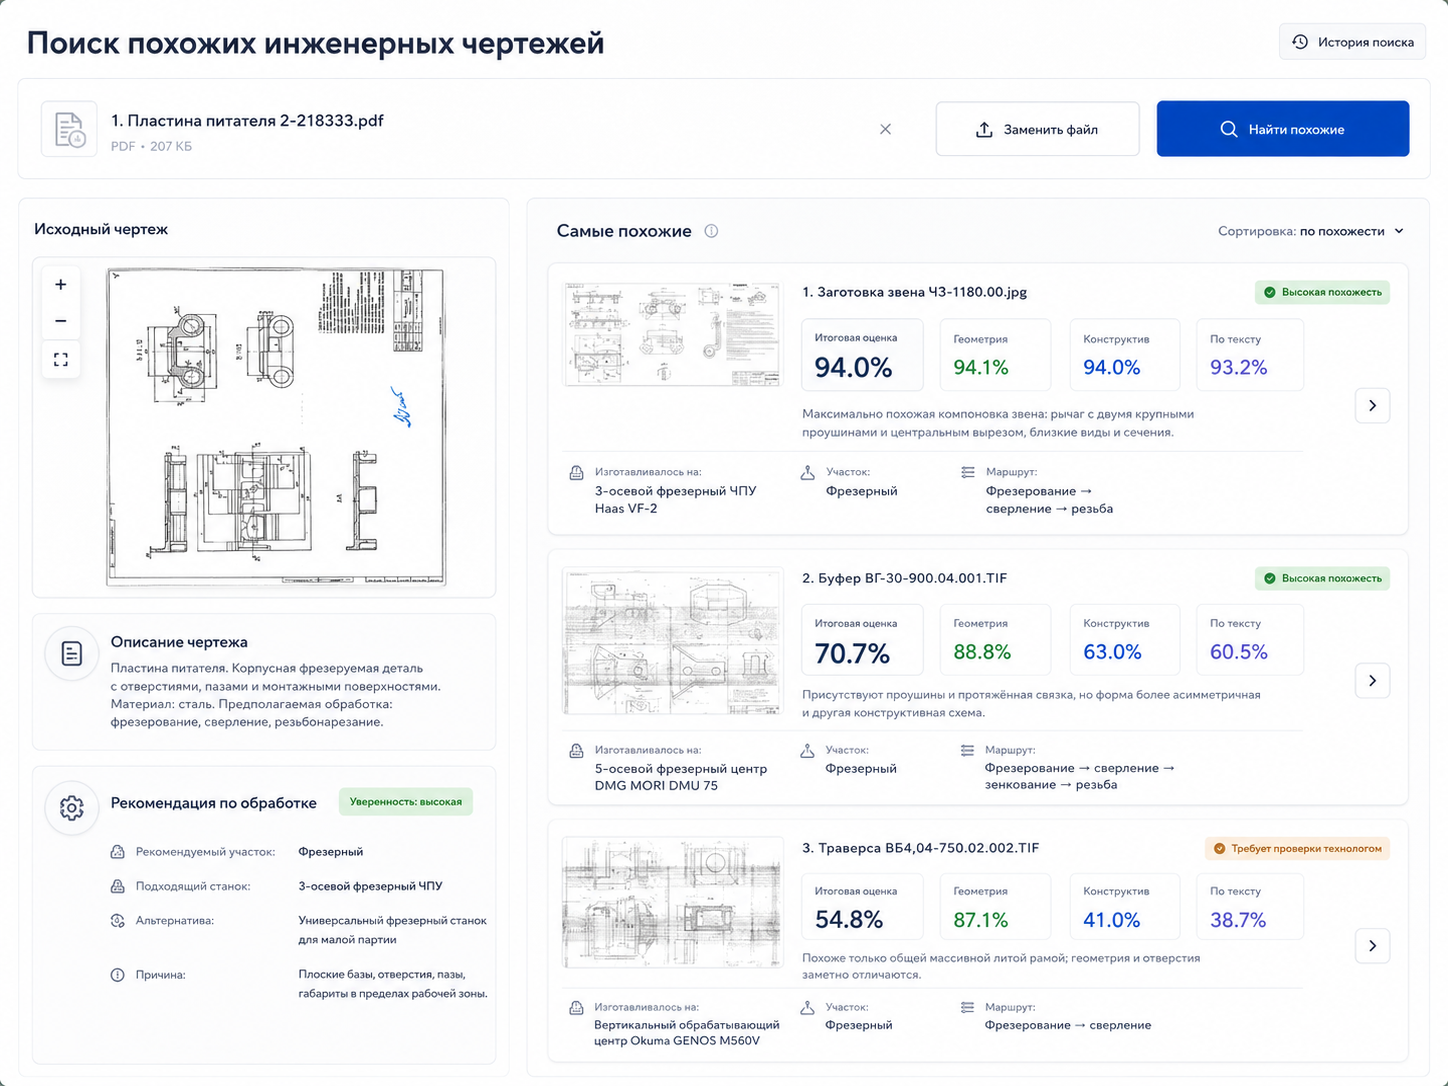Click the icon next to Подходящий станок
The height and width of the screenshot is (1086, 1448).
[x=117, y=886]
